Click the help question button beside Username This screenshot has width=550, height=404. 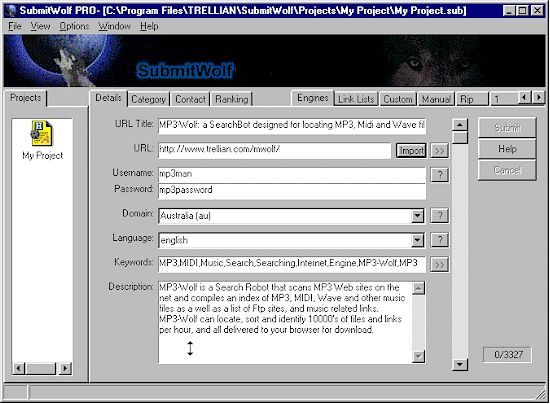[440, 174]
